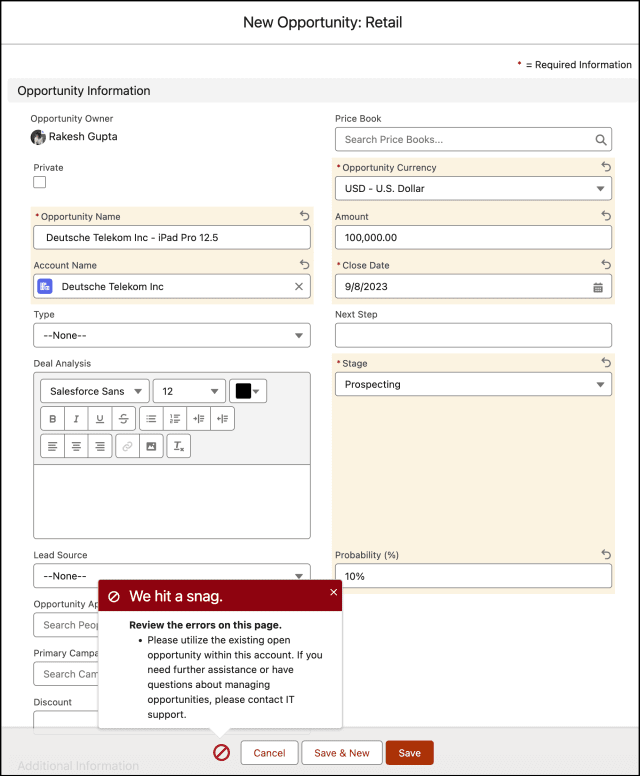This screenshot has height=776, width=640.
Task: Center align the text
Action: (x=76, y=446)
